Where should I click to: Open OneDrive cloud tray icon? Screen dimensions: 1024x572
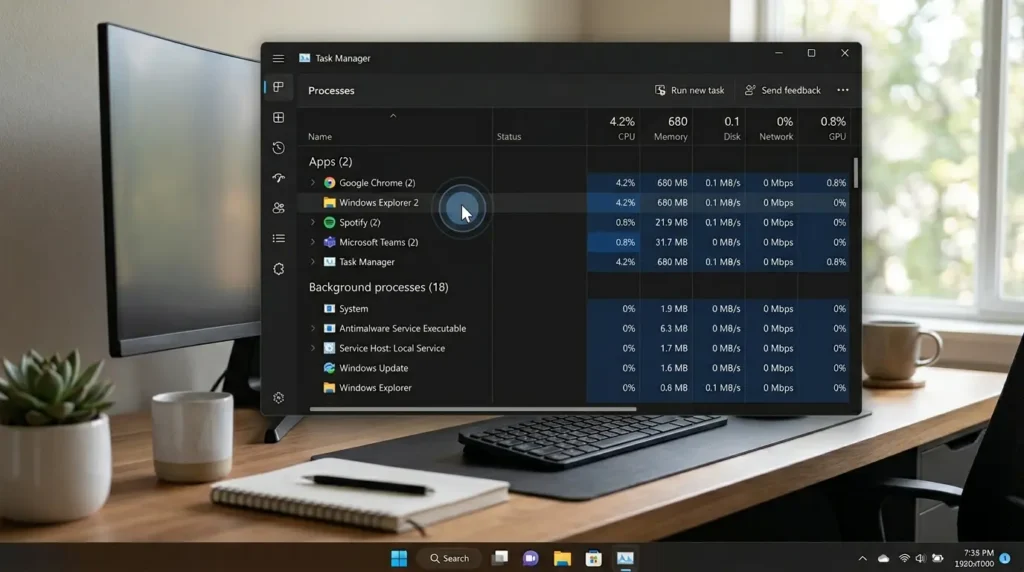pyautogui.click(x=884, y=558)
